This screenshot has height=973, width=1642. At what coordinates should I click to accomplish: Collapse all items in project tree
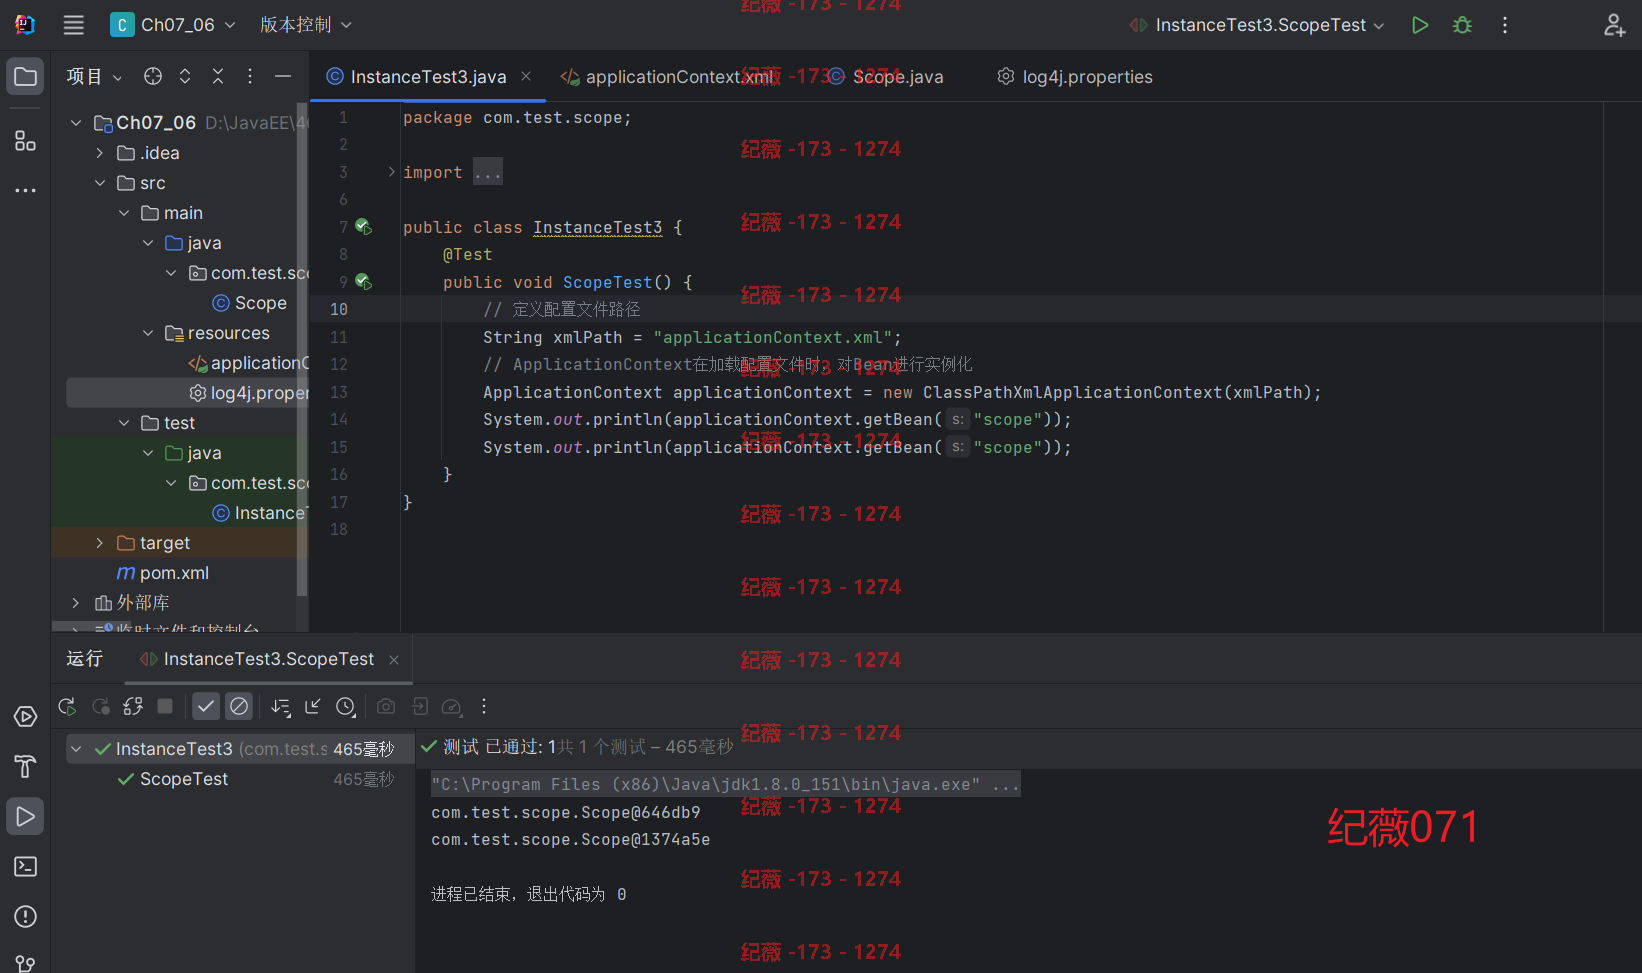(x=218, y=76)
